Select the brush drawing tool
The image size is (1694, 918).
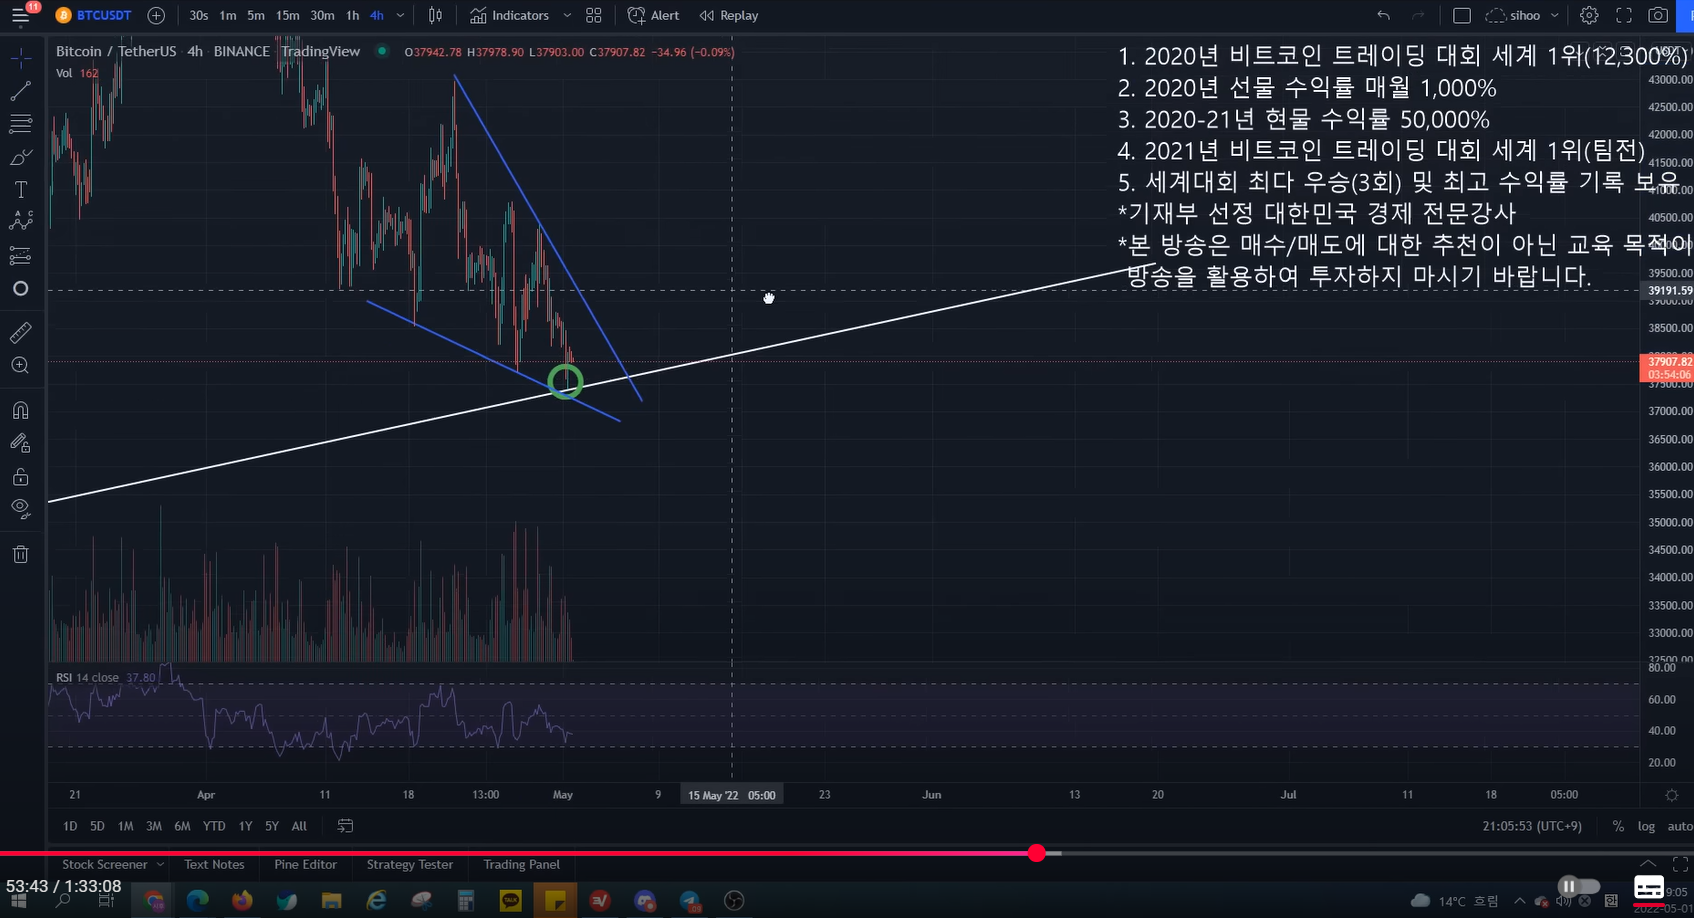click(x=20, y=157)
